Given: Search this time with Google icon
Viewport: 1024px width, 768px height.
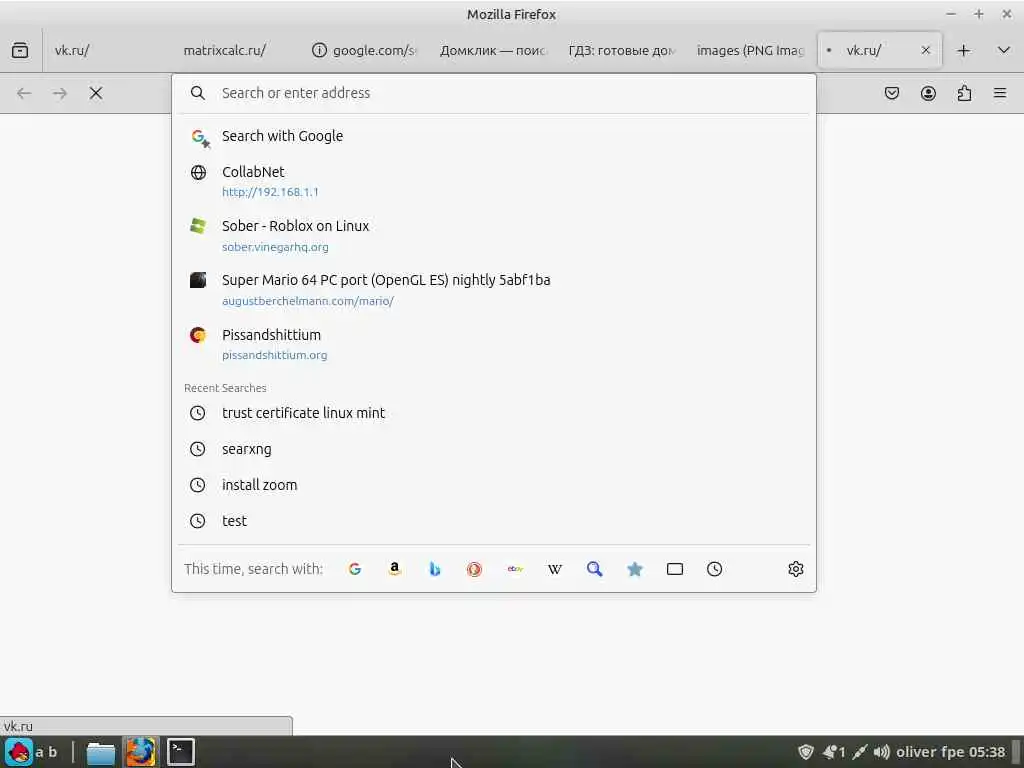Looking at the screenshot, I should pyautogui.click(x=355, y=569).
